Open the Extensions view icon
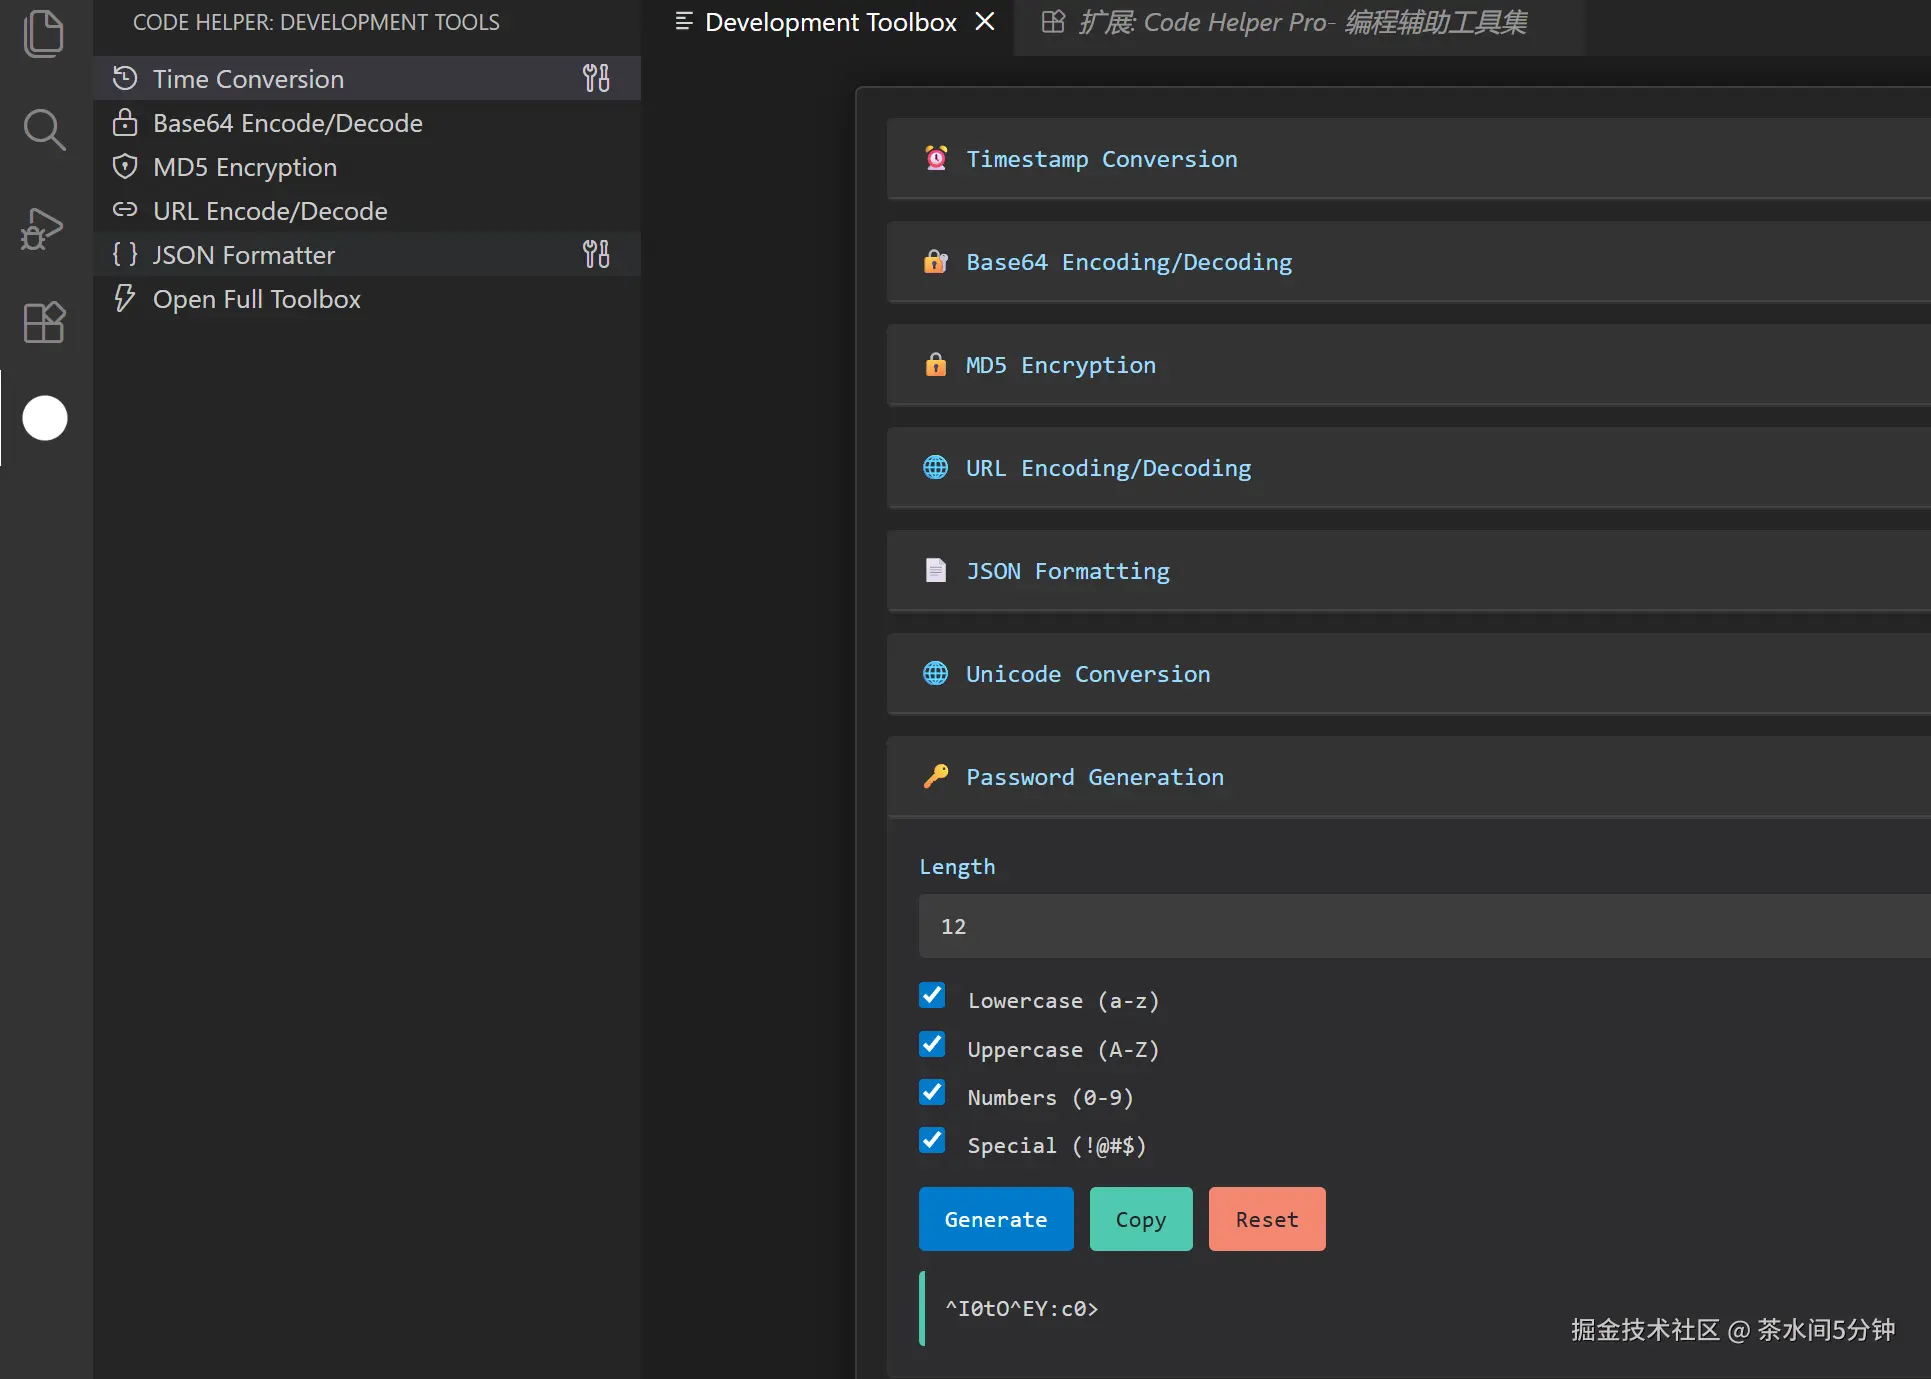 [43, 322]
